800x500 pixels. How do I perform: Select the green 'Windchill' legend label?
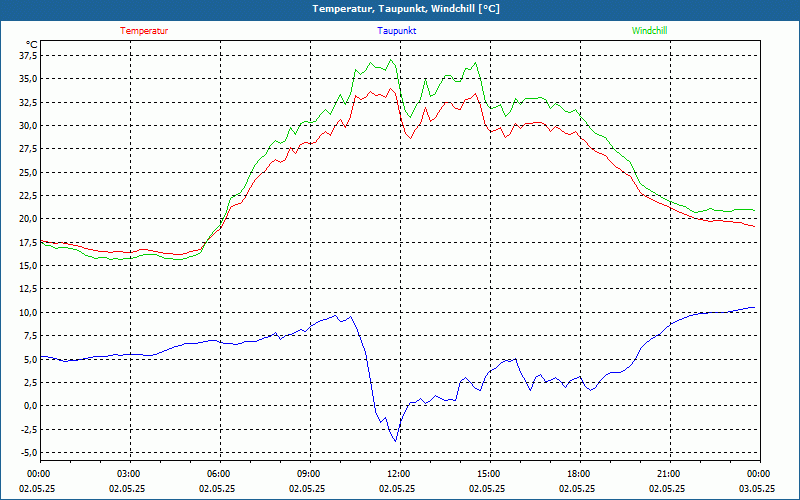point(649,31)
